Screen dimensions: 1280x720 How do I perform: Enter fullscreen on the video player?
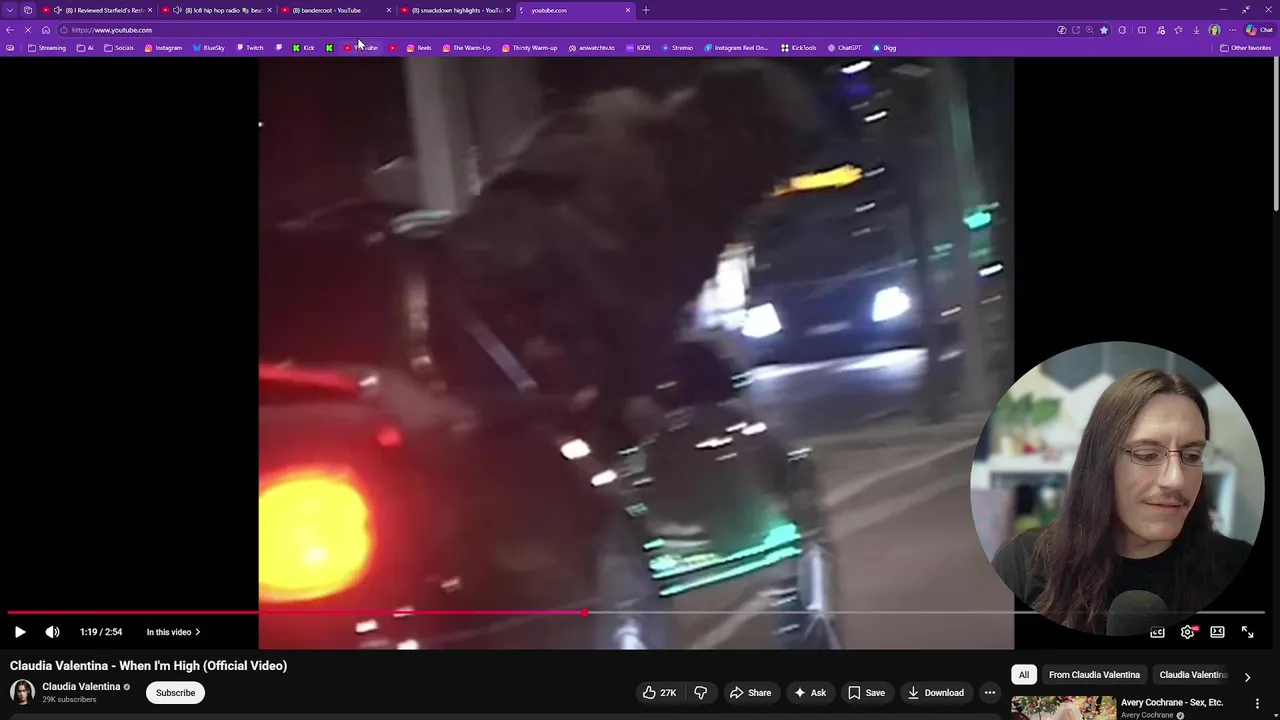[1247, 632]
